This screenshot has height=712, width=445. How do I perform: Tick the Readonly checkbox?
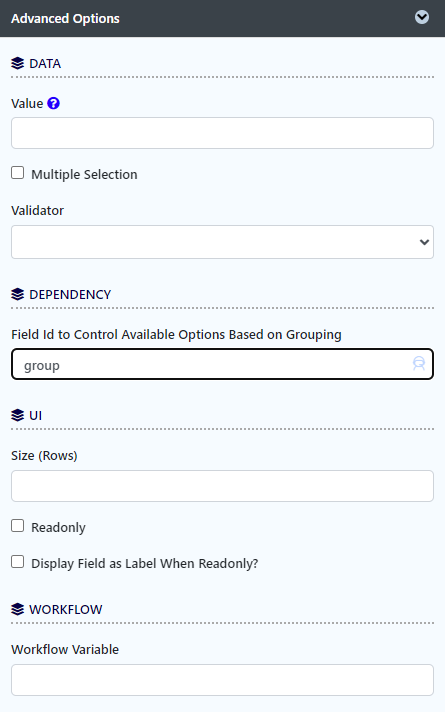click(x=18, y=526)
